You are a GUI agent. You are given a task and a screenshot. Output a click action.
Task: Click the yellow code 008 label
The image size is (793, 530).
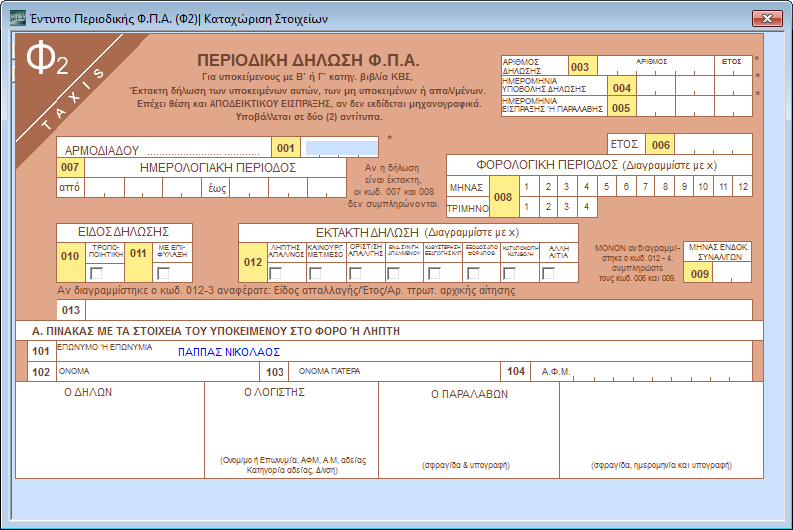(x=503, y=197)
